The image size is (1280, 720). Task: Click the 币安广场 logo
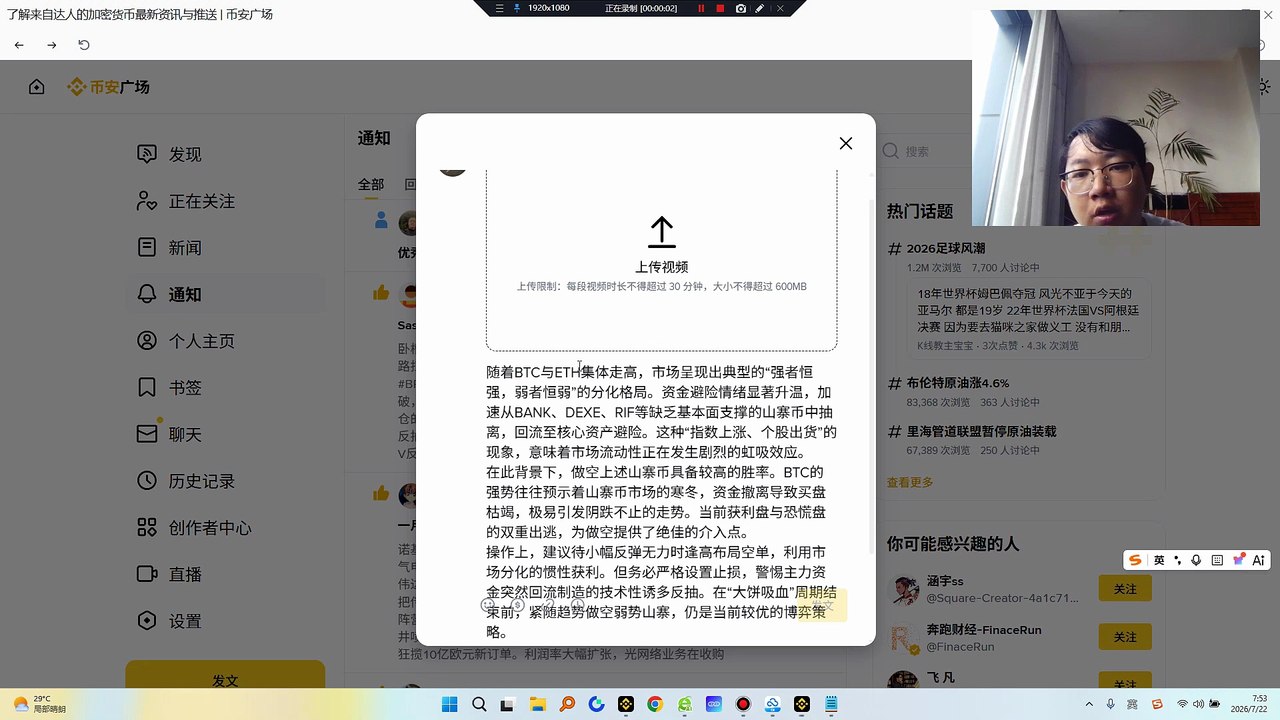108,87
